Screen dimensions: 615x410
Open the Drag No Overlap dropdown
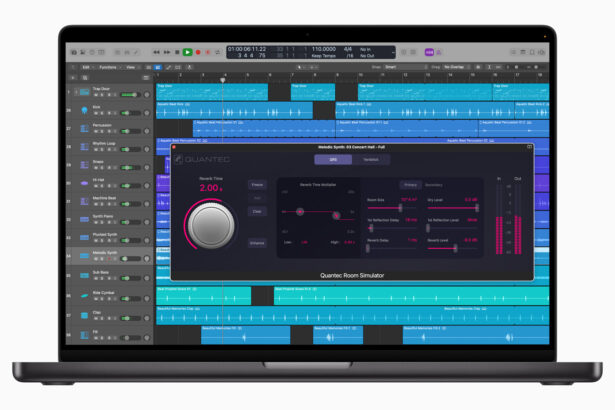(x=457, y=67)
